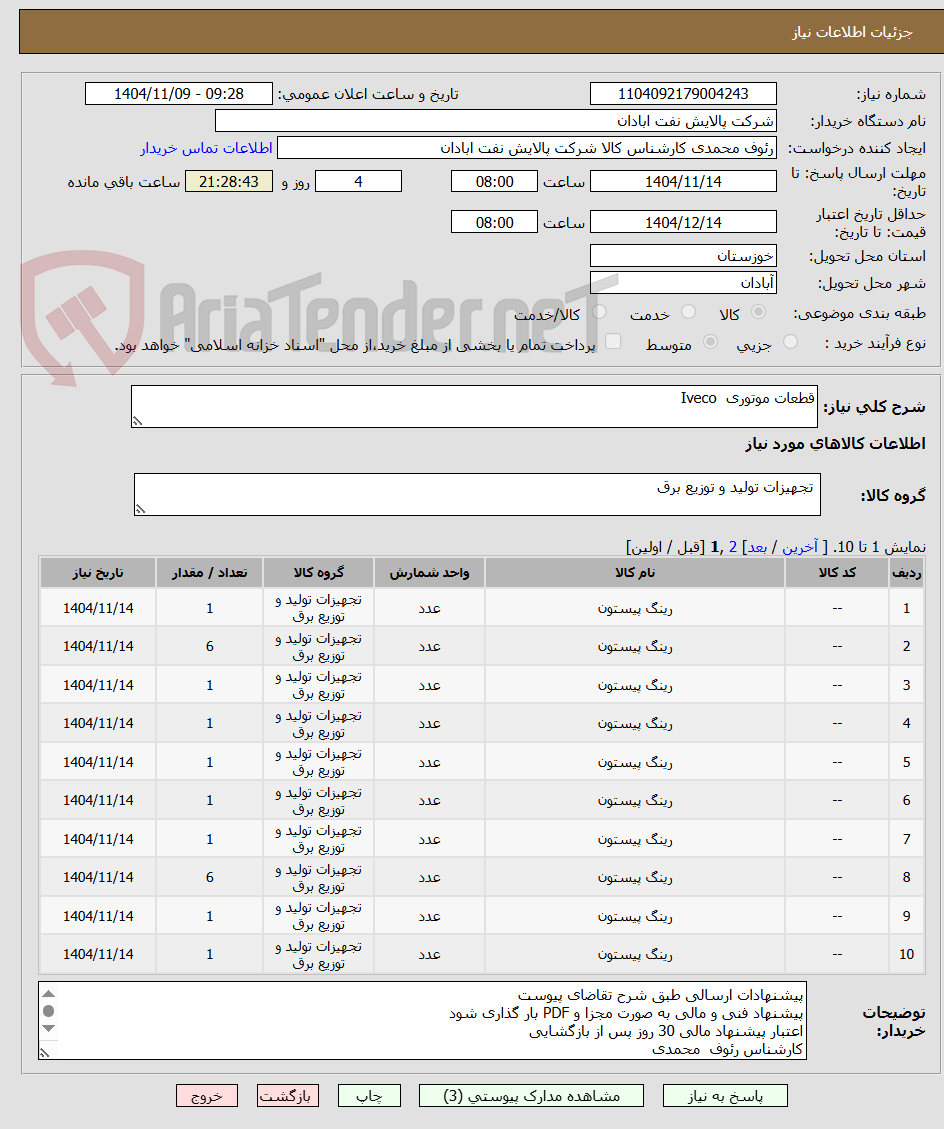Click the ردیف column header
Viewport: 944px width, 1129px height.
point(907,572)
